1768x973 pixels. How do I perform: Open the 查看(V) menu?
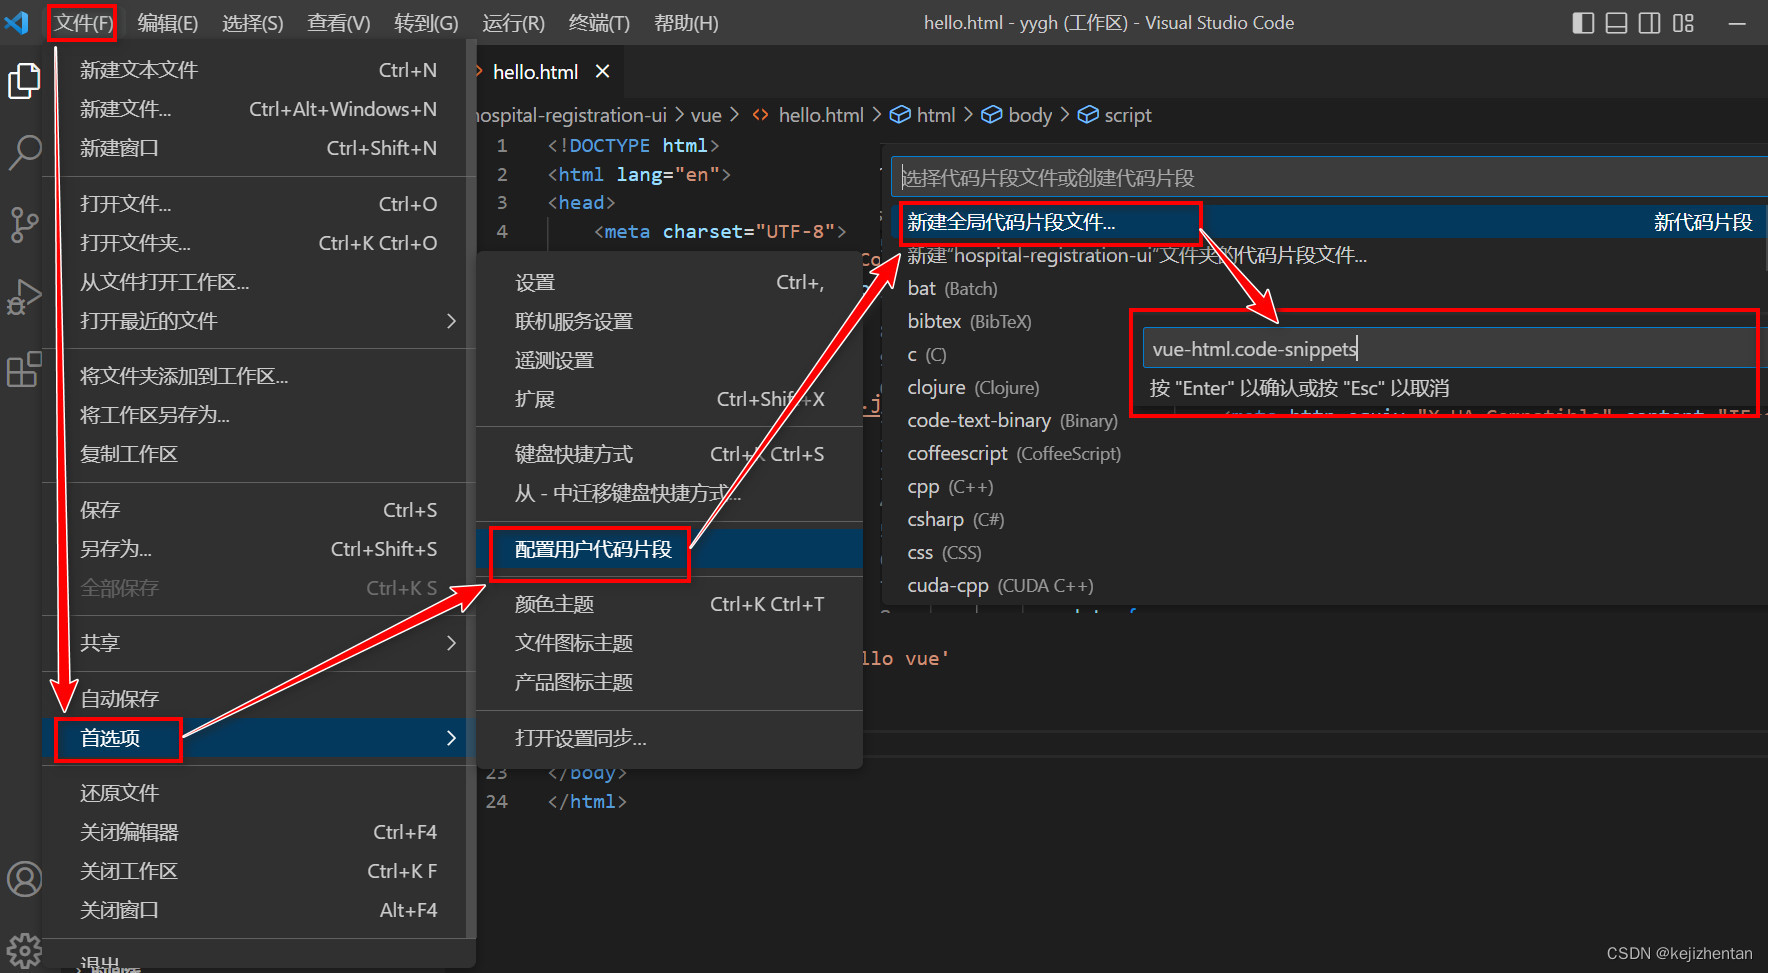[338, 23]
